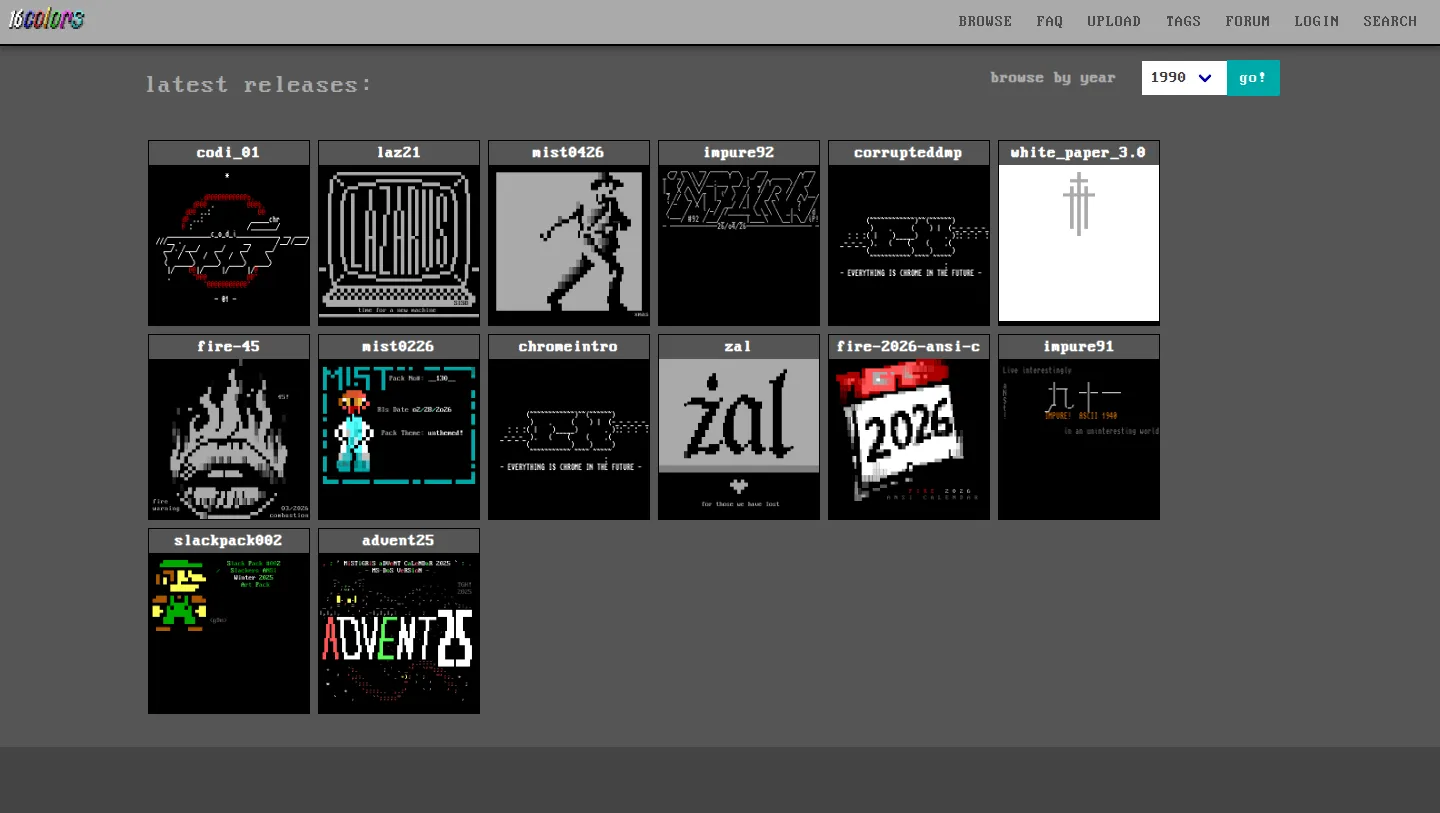
Task: Click the LOGIN link
Action: [1316, 21]
